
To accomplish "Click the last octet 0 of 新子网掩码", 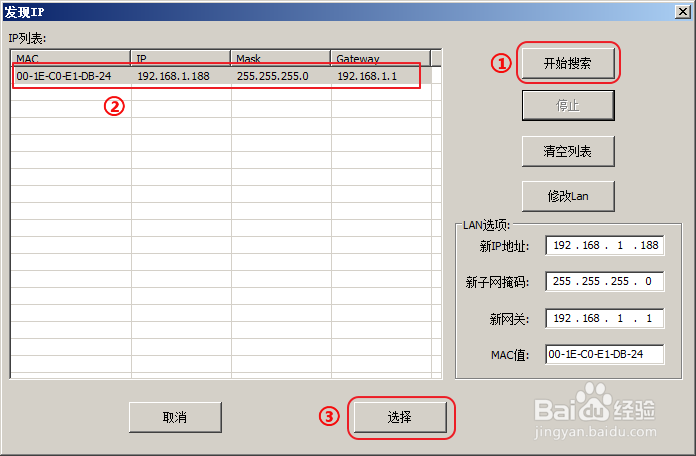I will 649,282.
